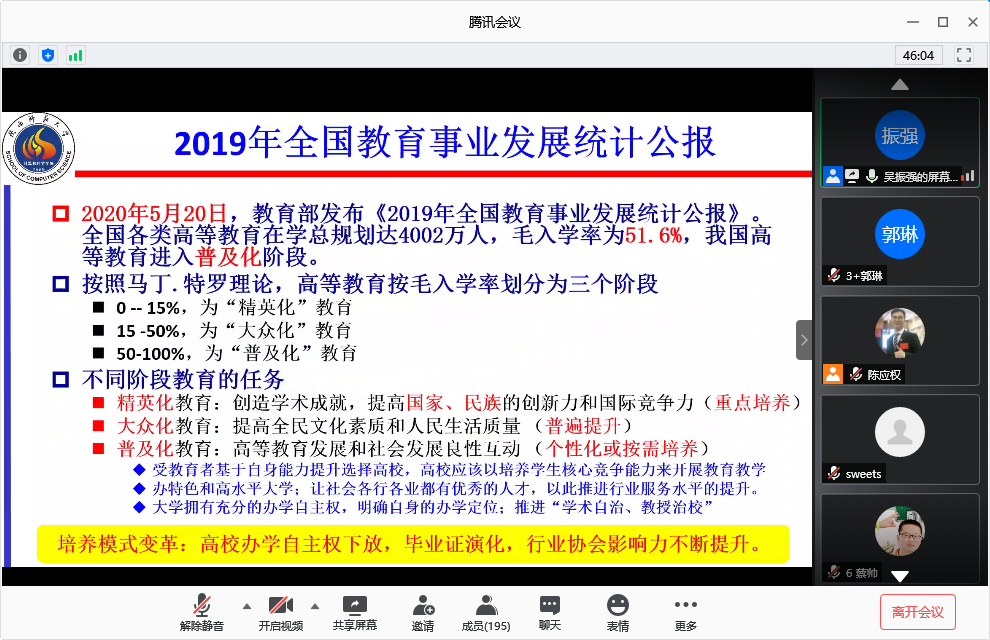Expand video options arrow beside camera
The width and height of the screenshot is (990, 640).
tap(314, 605)
